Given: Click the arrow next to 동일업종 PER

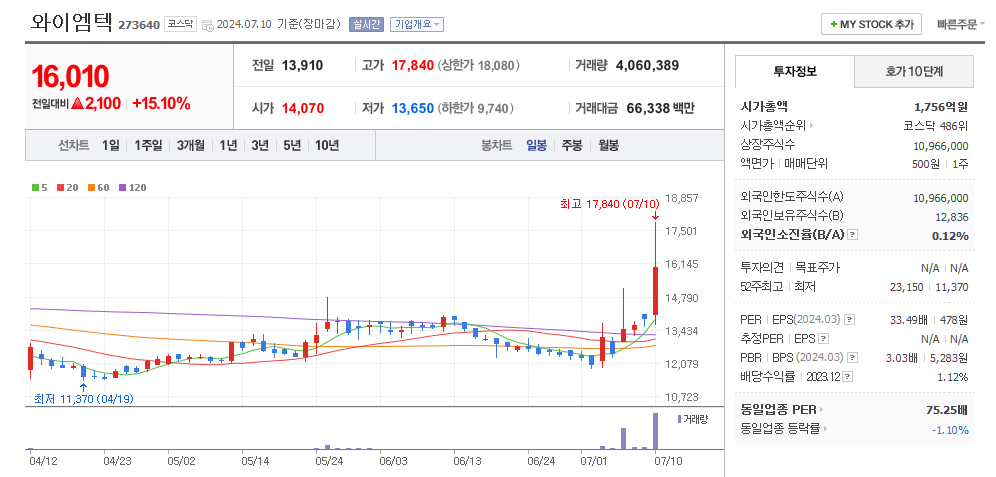Looking at the screenshot, I should [821, 410].
